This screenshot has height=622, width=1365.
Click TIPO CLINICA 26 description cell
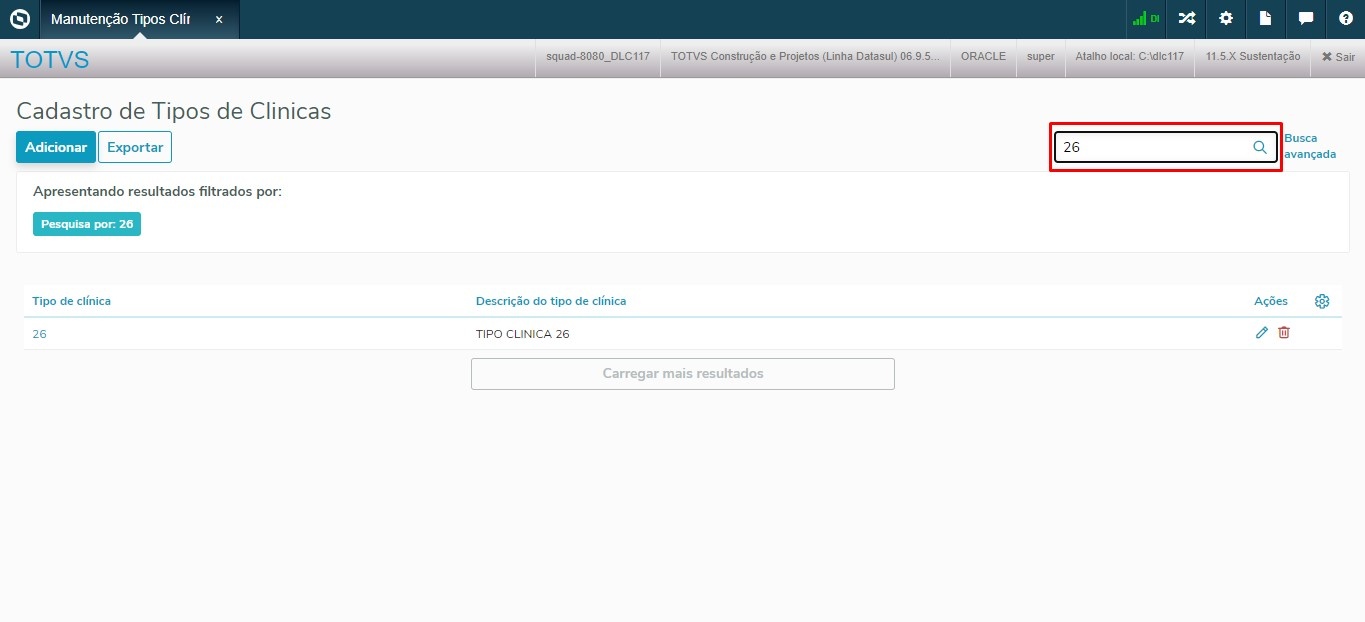pyautogui.click(x=523, y=334)
